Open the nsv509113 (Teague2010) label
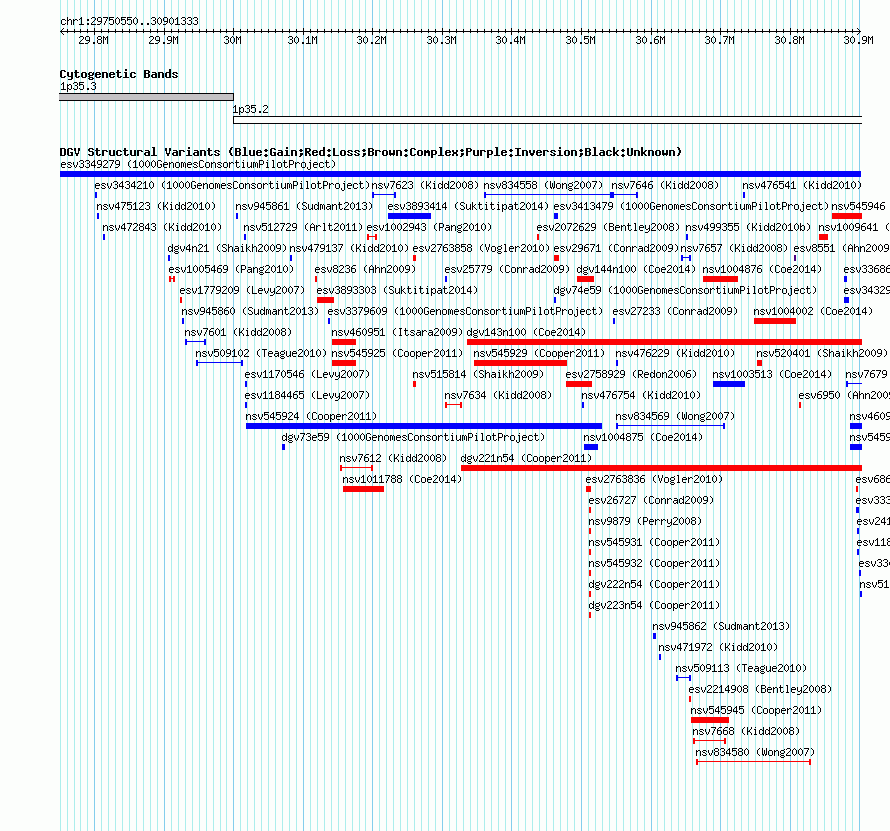This screenshot has height=831, width=890. click(x=741, y=668)
